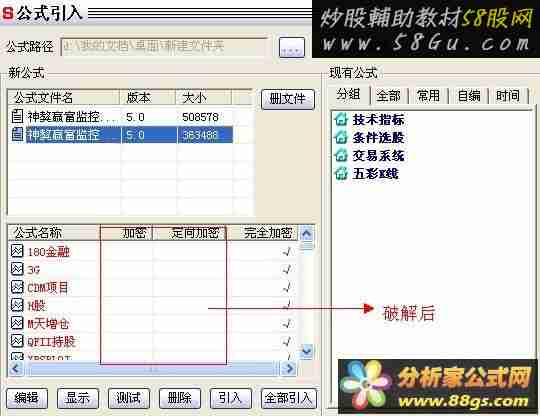The image size is (540, 416).
Task: Click the house icon of 技术指标
Action: (341, 119)
